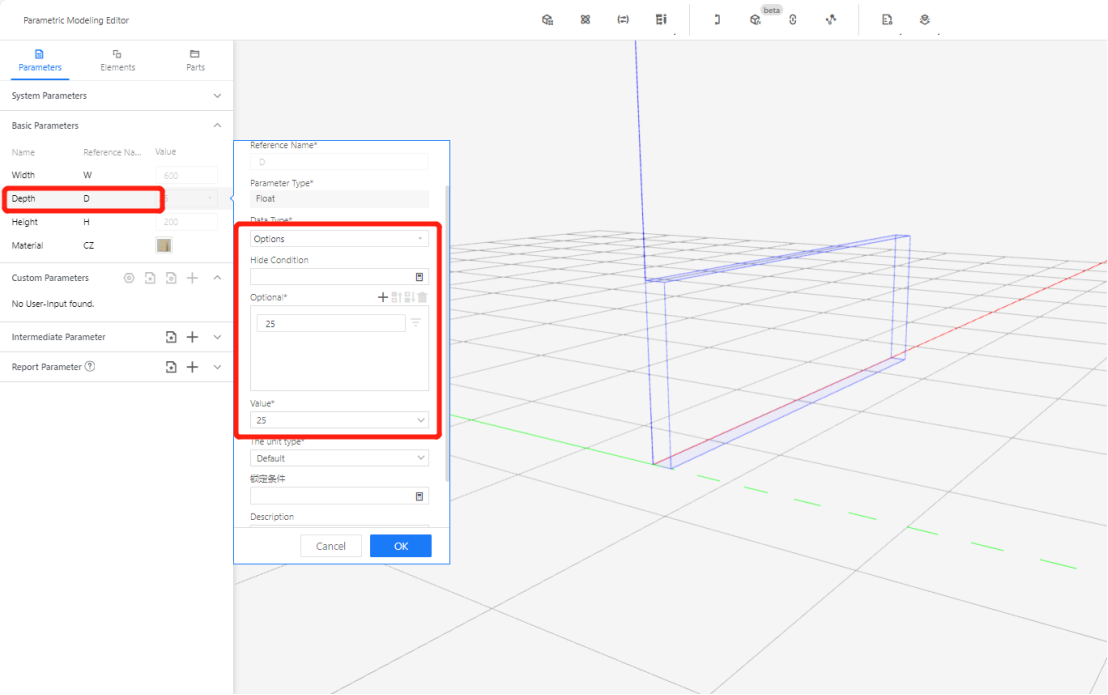Click the beta-labeled toolbar icon
The image size is (1108, 695).
click(x=755, y=20)
